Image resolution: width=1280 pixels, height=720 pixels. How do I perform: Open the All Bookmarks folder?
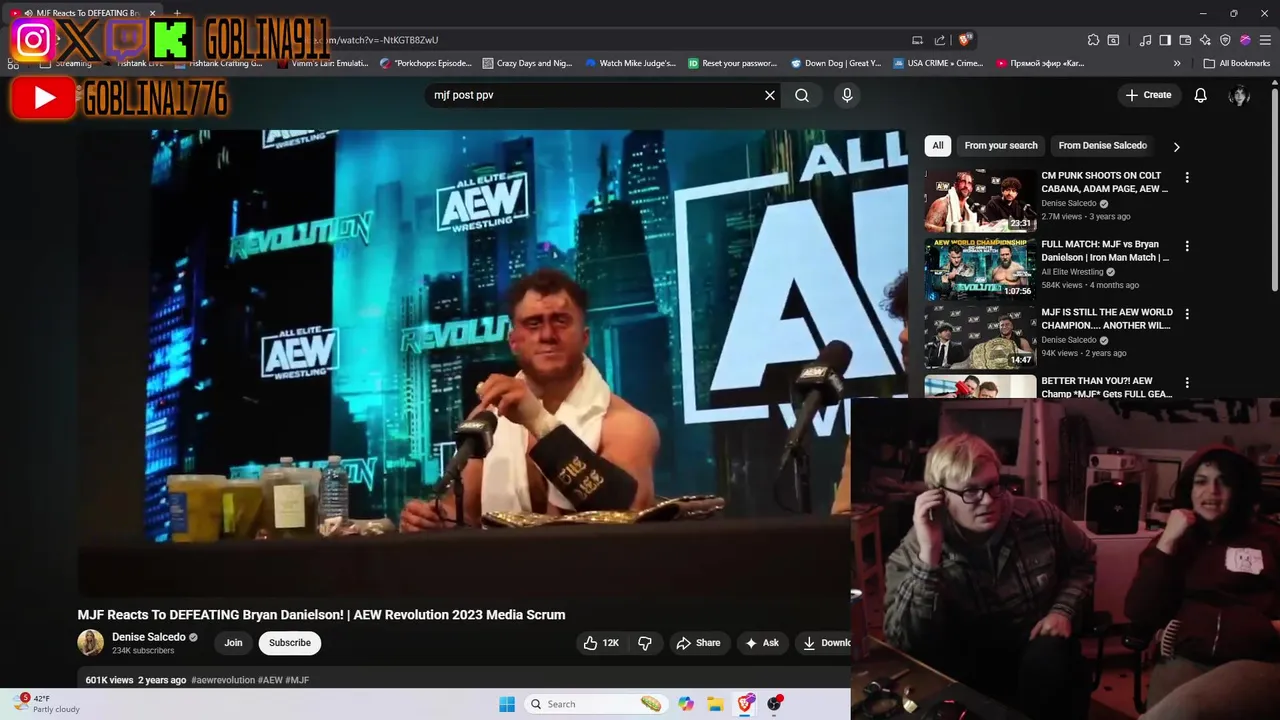point(1237,63)
